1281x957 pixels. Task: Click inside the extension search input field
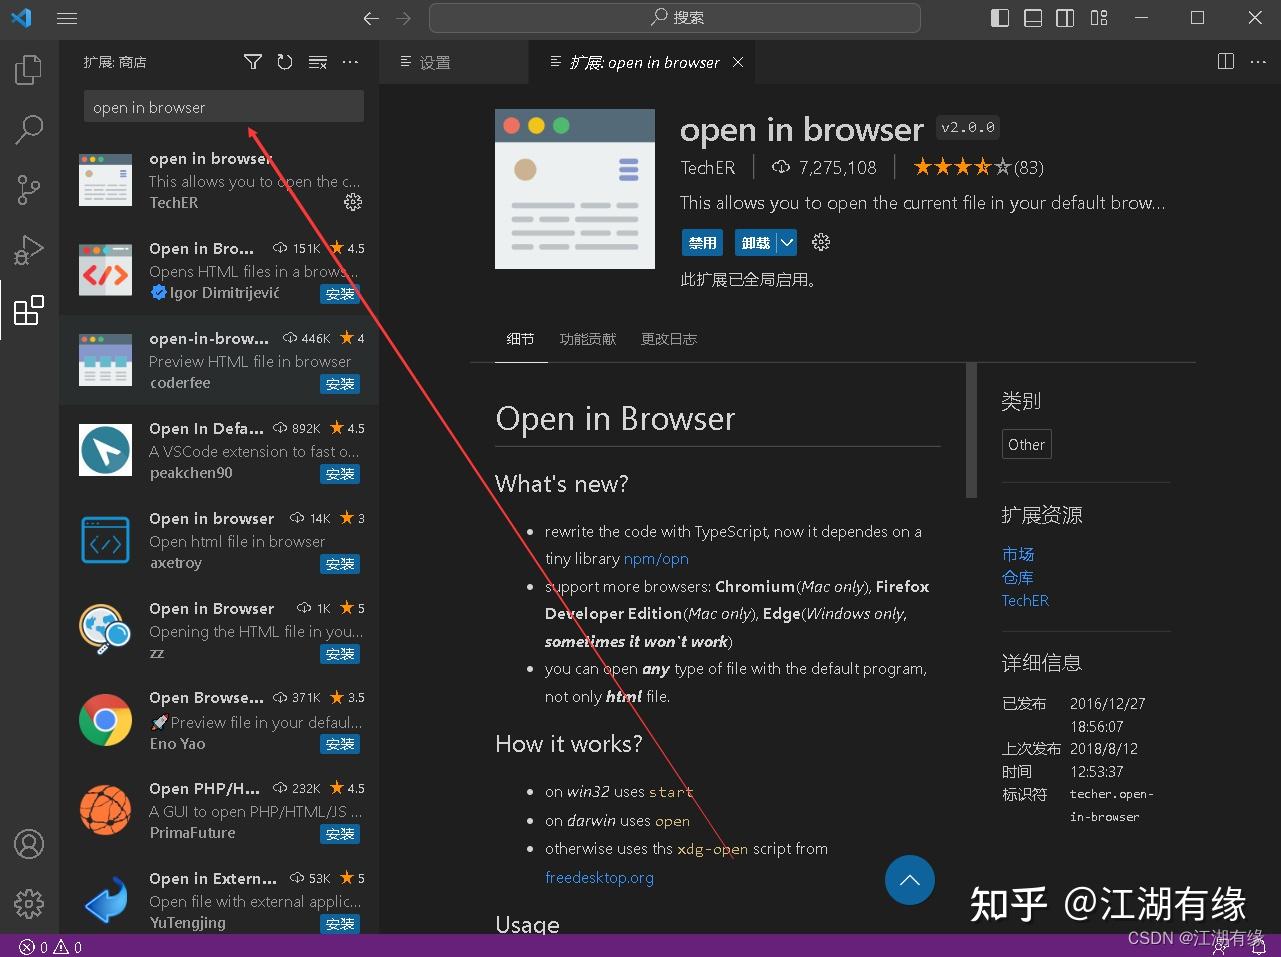(222, 106)
